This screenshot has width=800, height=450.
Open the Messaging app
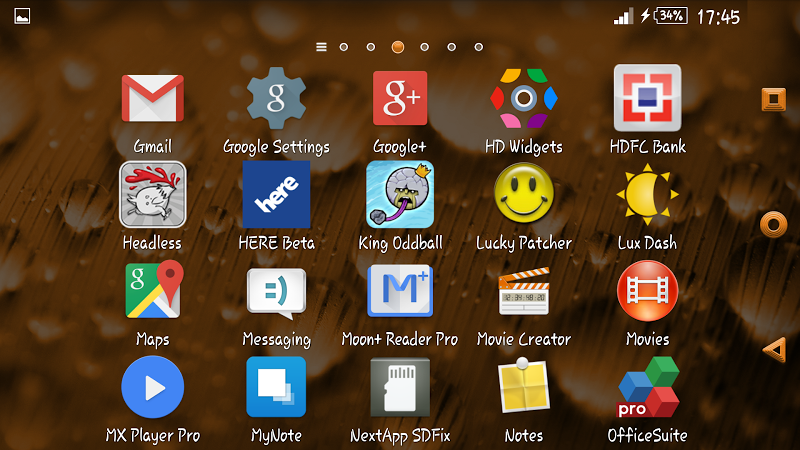click(x=276, y=293)
